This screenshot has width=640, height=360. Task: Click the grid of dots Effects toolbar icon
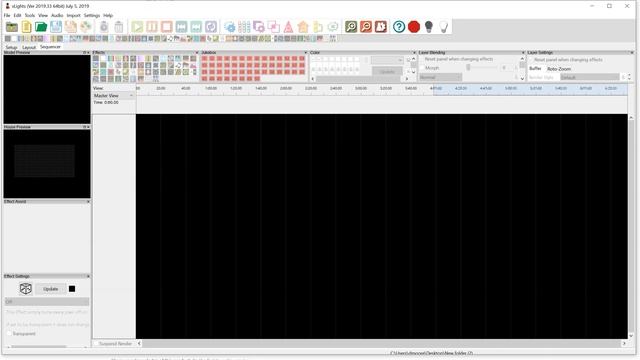(244, 27)
